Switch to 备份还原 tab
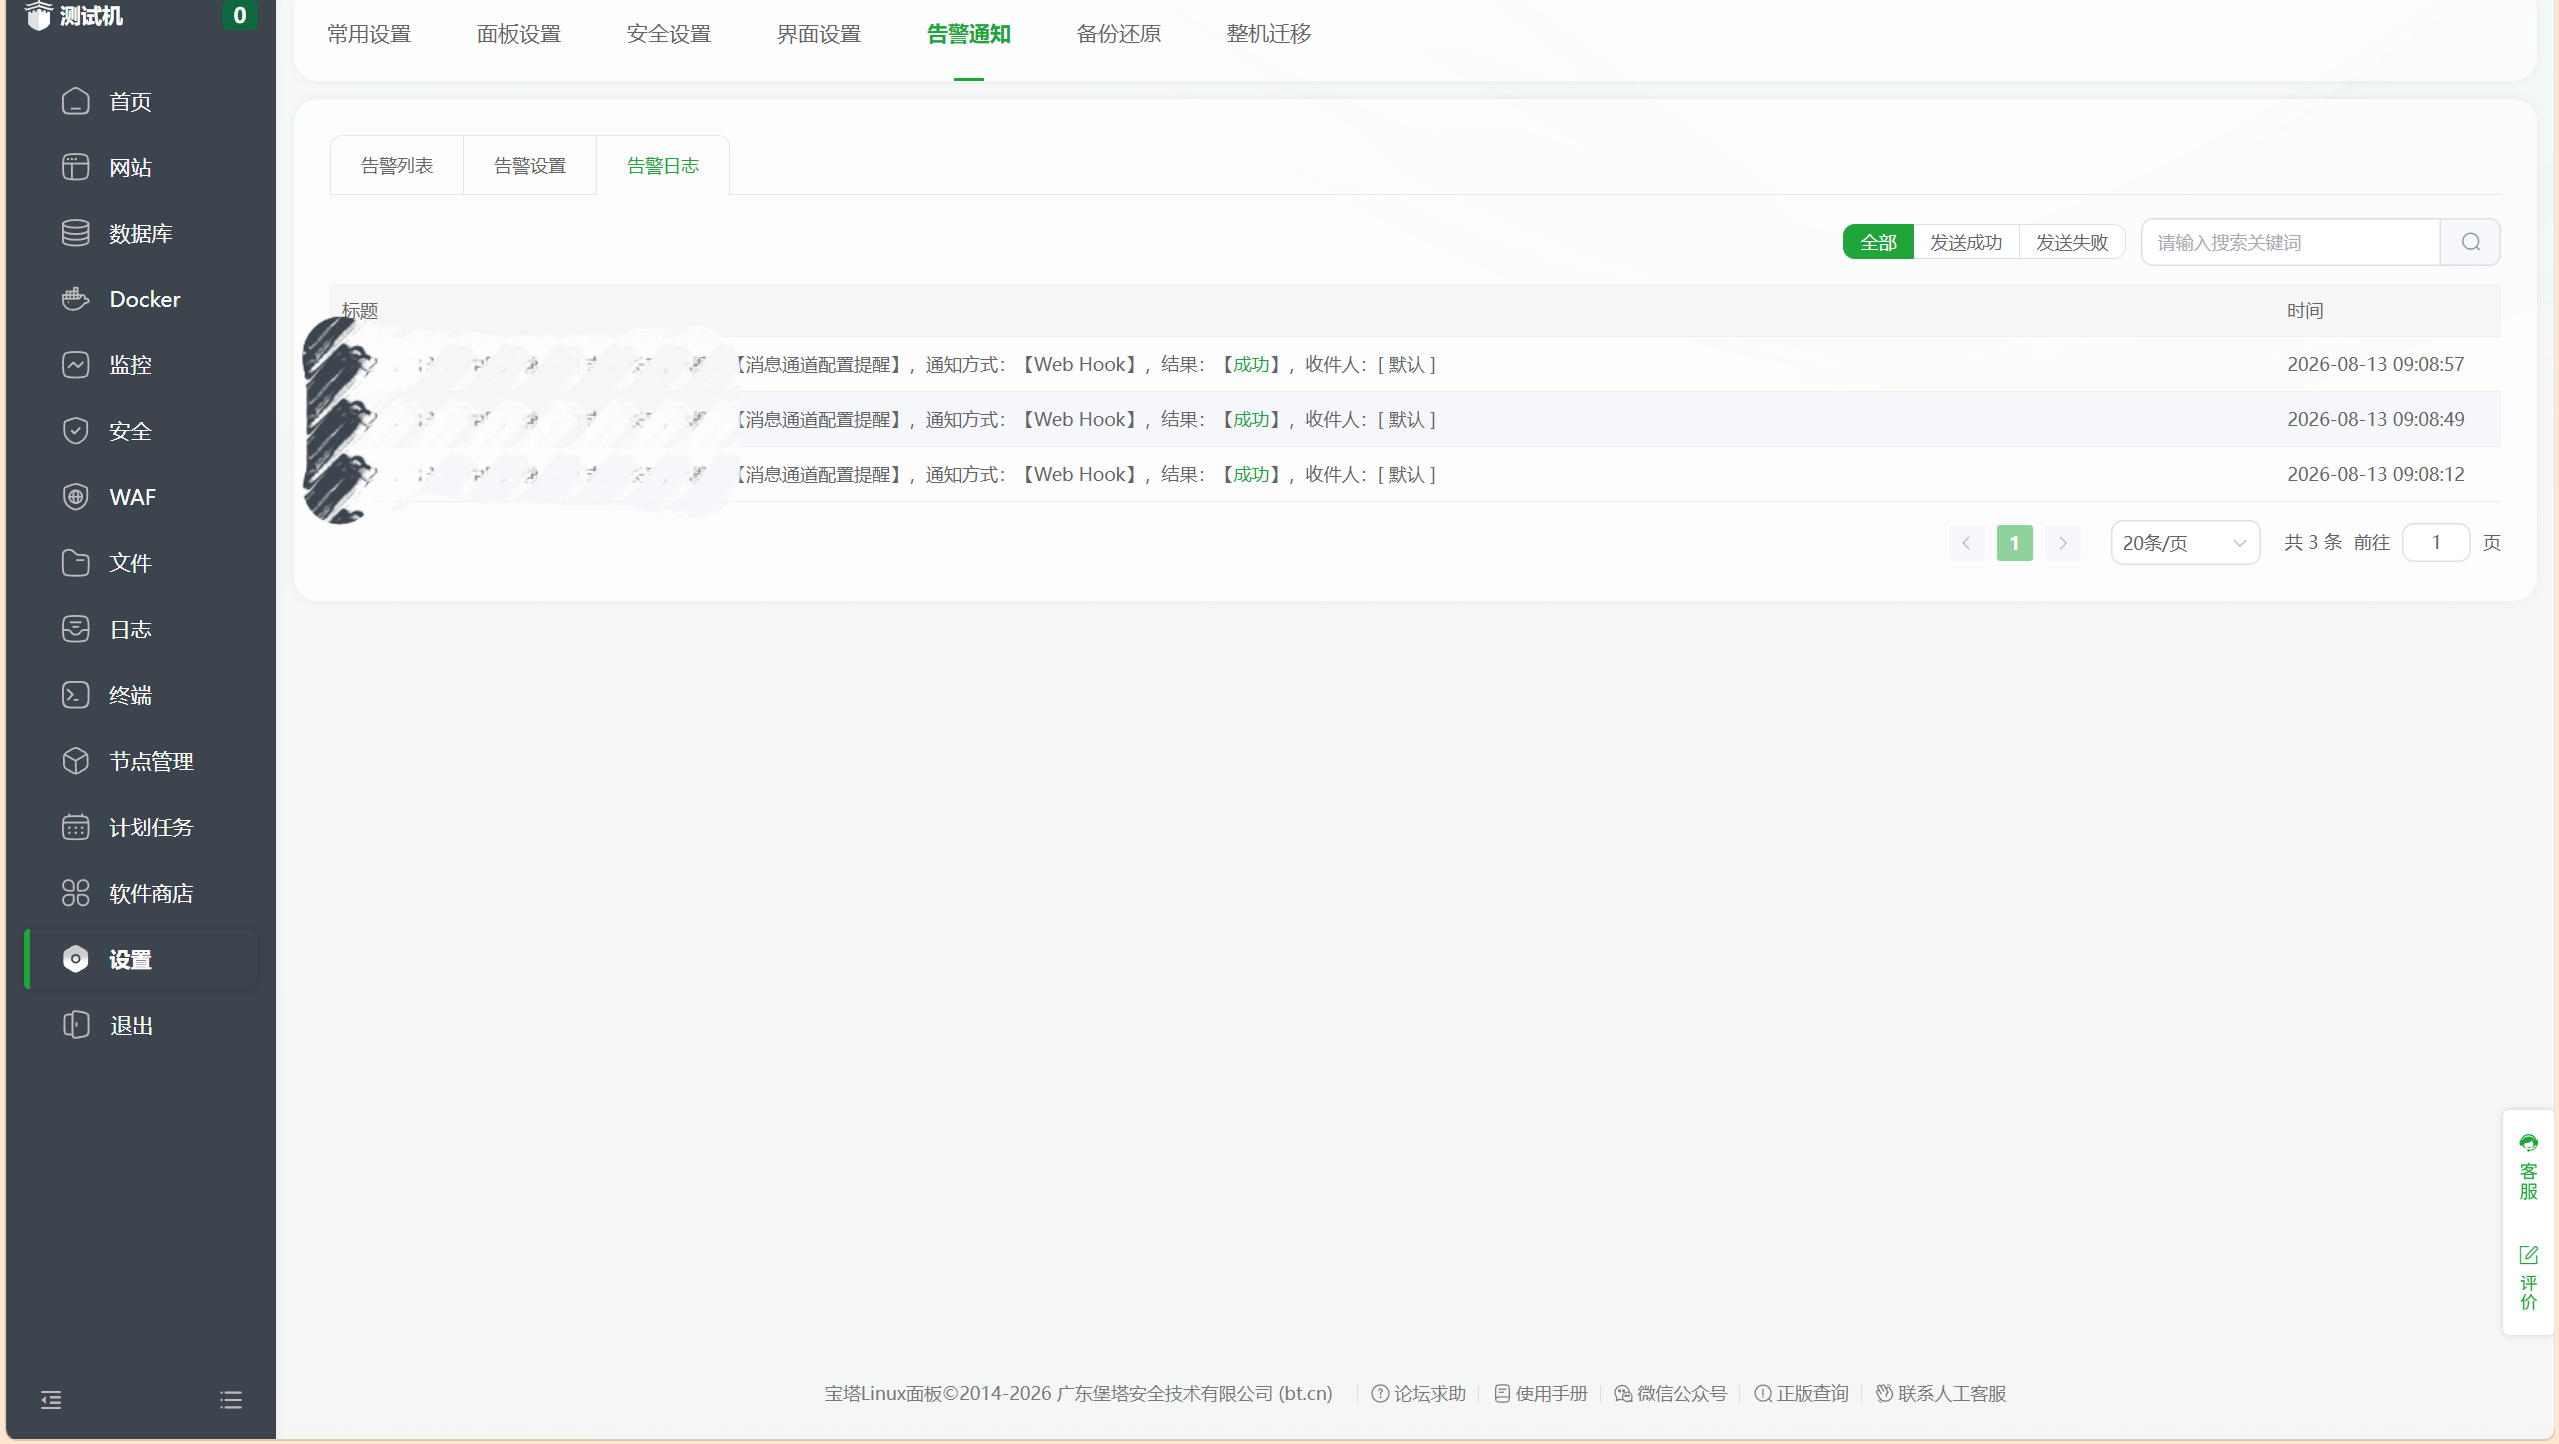Screen dimensions: 2559x1444 (x=1119, y=34)
